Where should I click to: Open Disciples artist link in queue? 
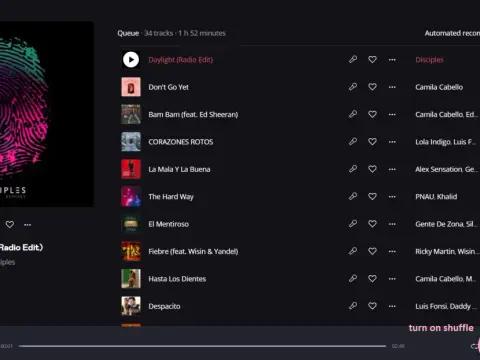(x=429, y=60)
